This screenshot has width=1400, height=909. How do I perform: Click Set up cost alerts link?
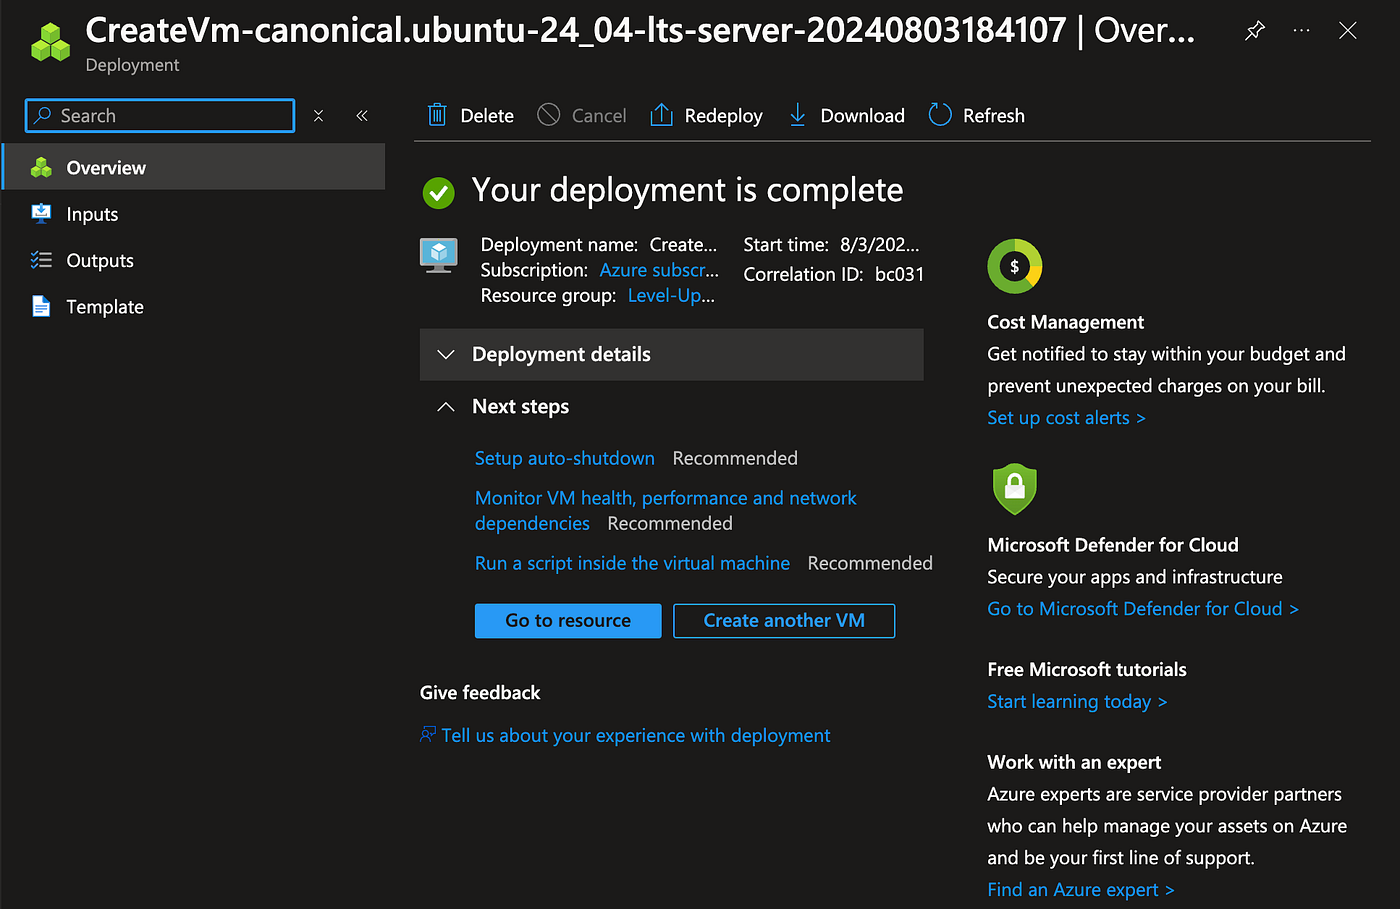click(1066, 418)
